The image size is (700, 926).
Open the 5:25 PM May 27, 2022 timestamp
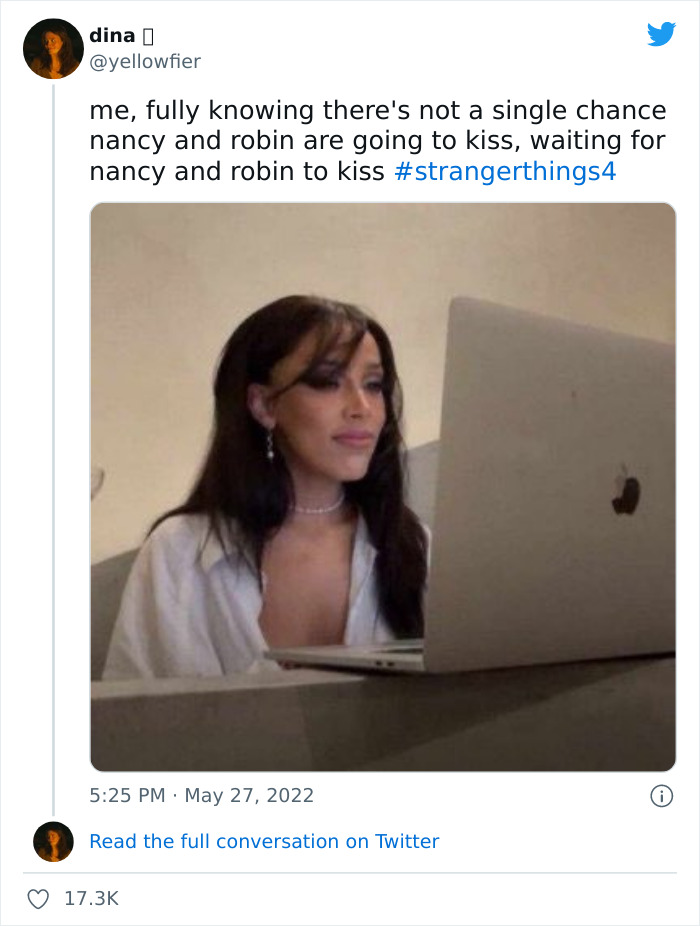(x=201, y=796)
